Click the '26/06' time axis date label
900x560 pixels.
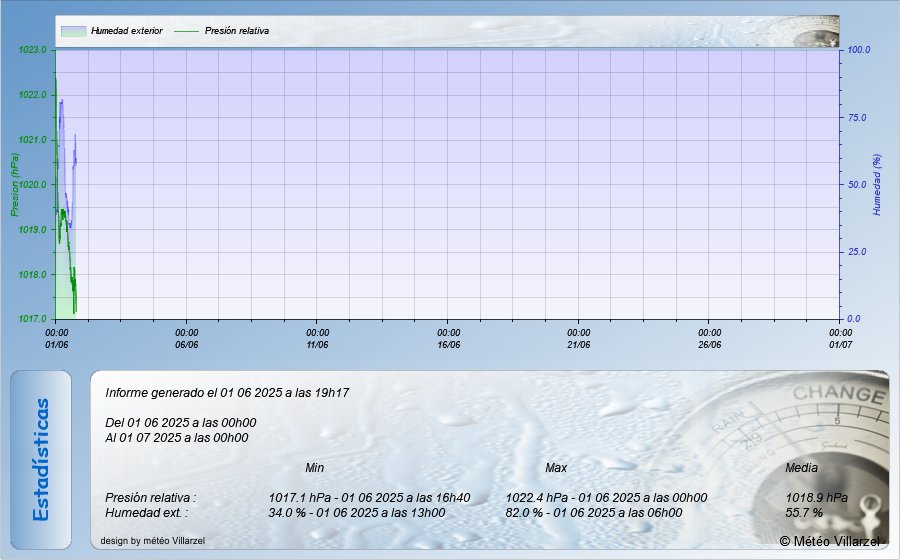click(709, 345)
